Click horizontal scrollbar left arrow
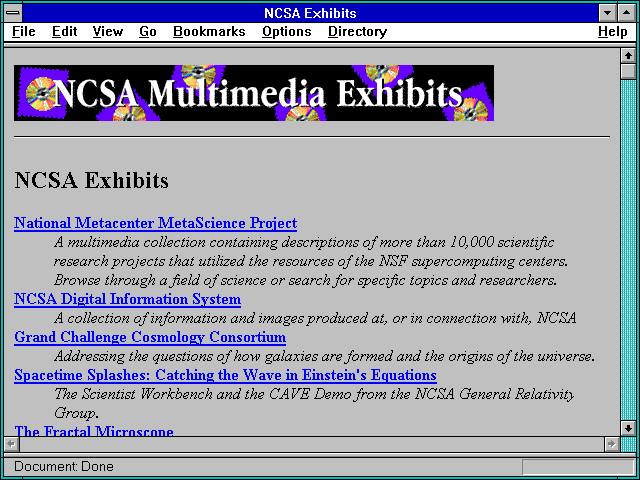Screen dimensions: 640x480 (11, 444)
